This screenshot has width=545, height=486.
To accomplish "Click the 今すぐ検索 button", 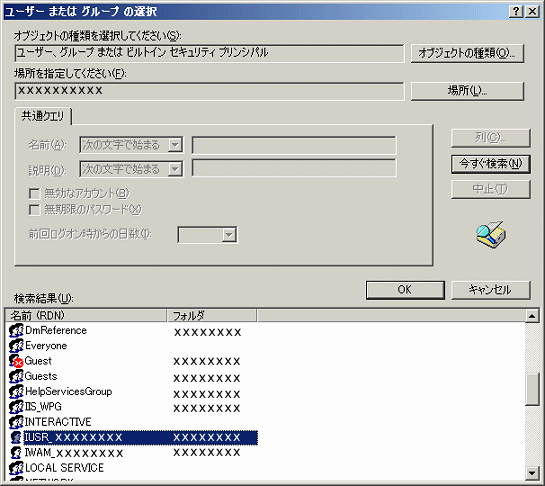I will pyautogui.click(x=491, y=164).
